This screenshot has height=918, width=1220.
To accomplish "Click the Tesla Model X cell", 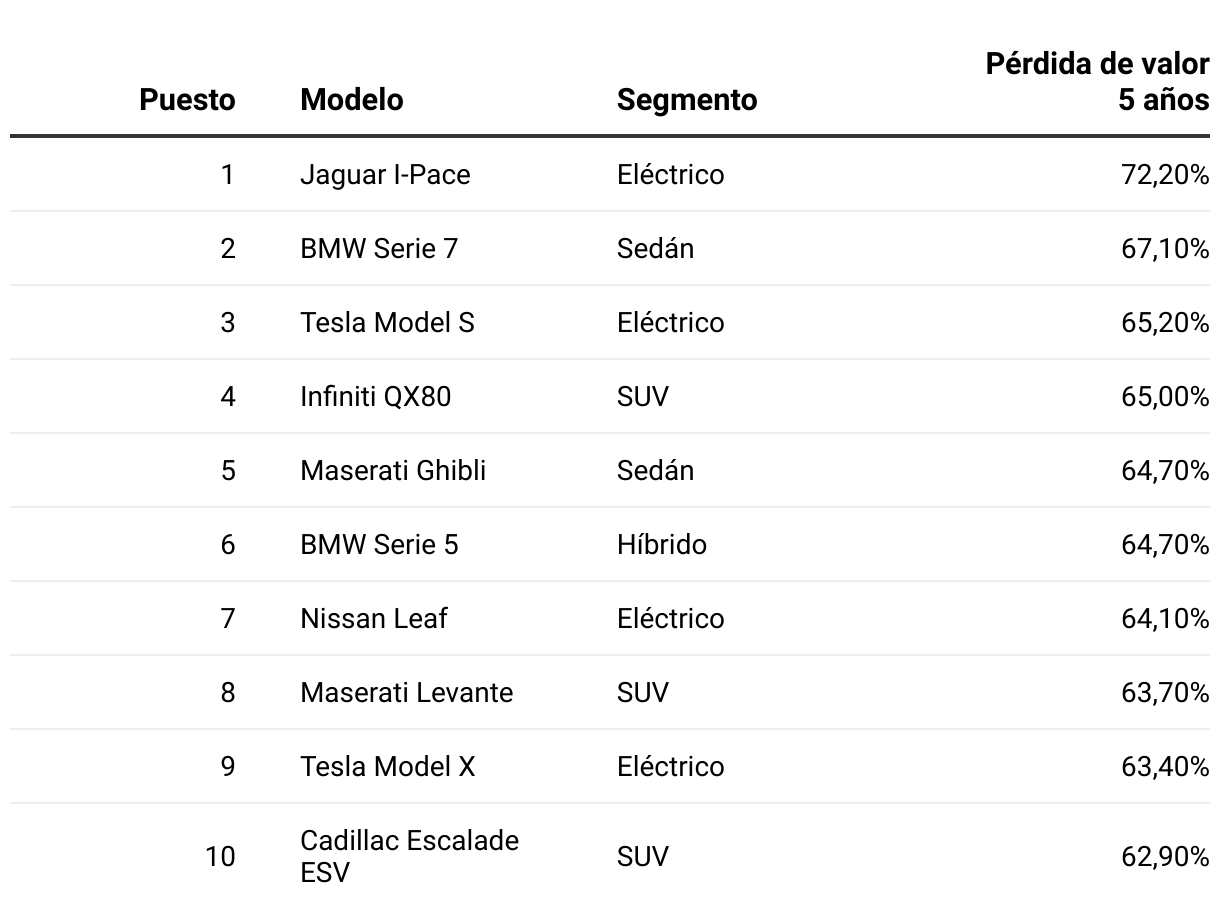I will click(x=388, y=767).
